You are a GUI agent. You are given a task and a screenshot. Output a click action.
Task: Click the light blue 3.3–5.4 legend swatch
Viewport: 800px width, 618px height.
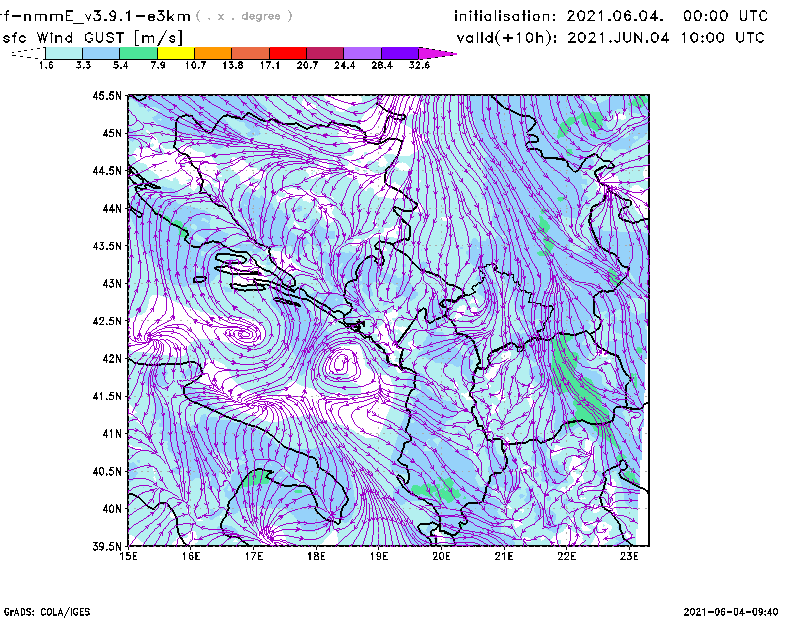(x=101, y=53)
